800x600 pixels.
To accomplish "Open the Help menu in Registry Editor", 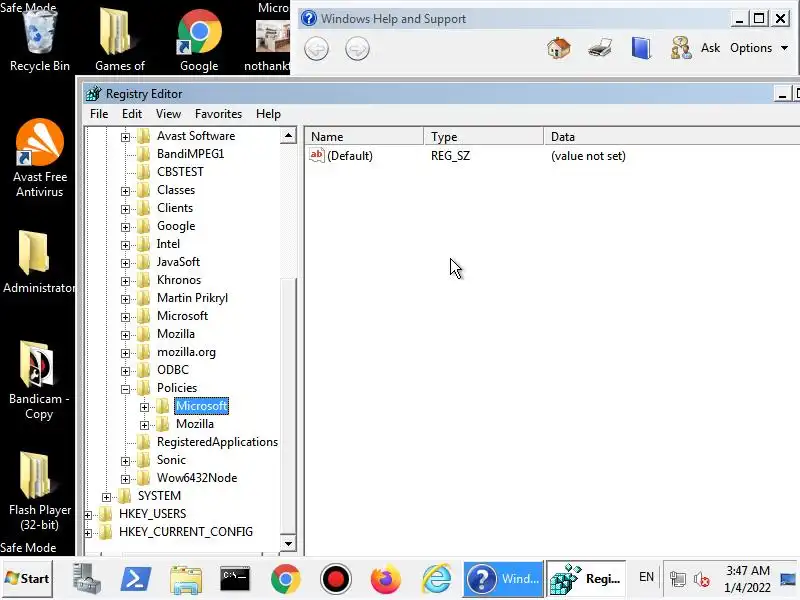I will 268,114.
